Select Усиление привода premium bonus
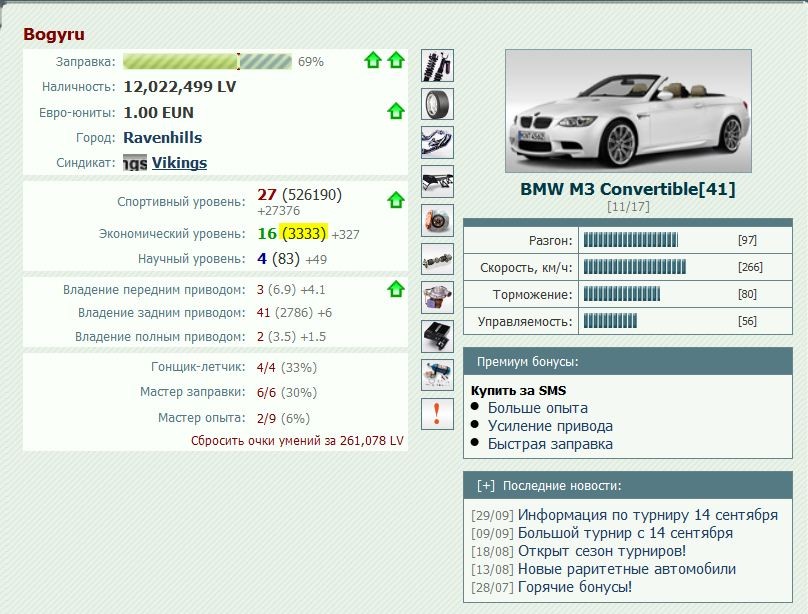Image resolution: width=808 pixels, height=614 pixels. pos(550,426)
